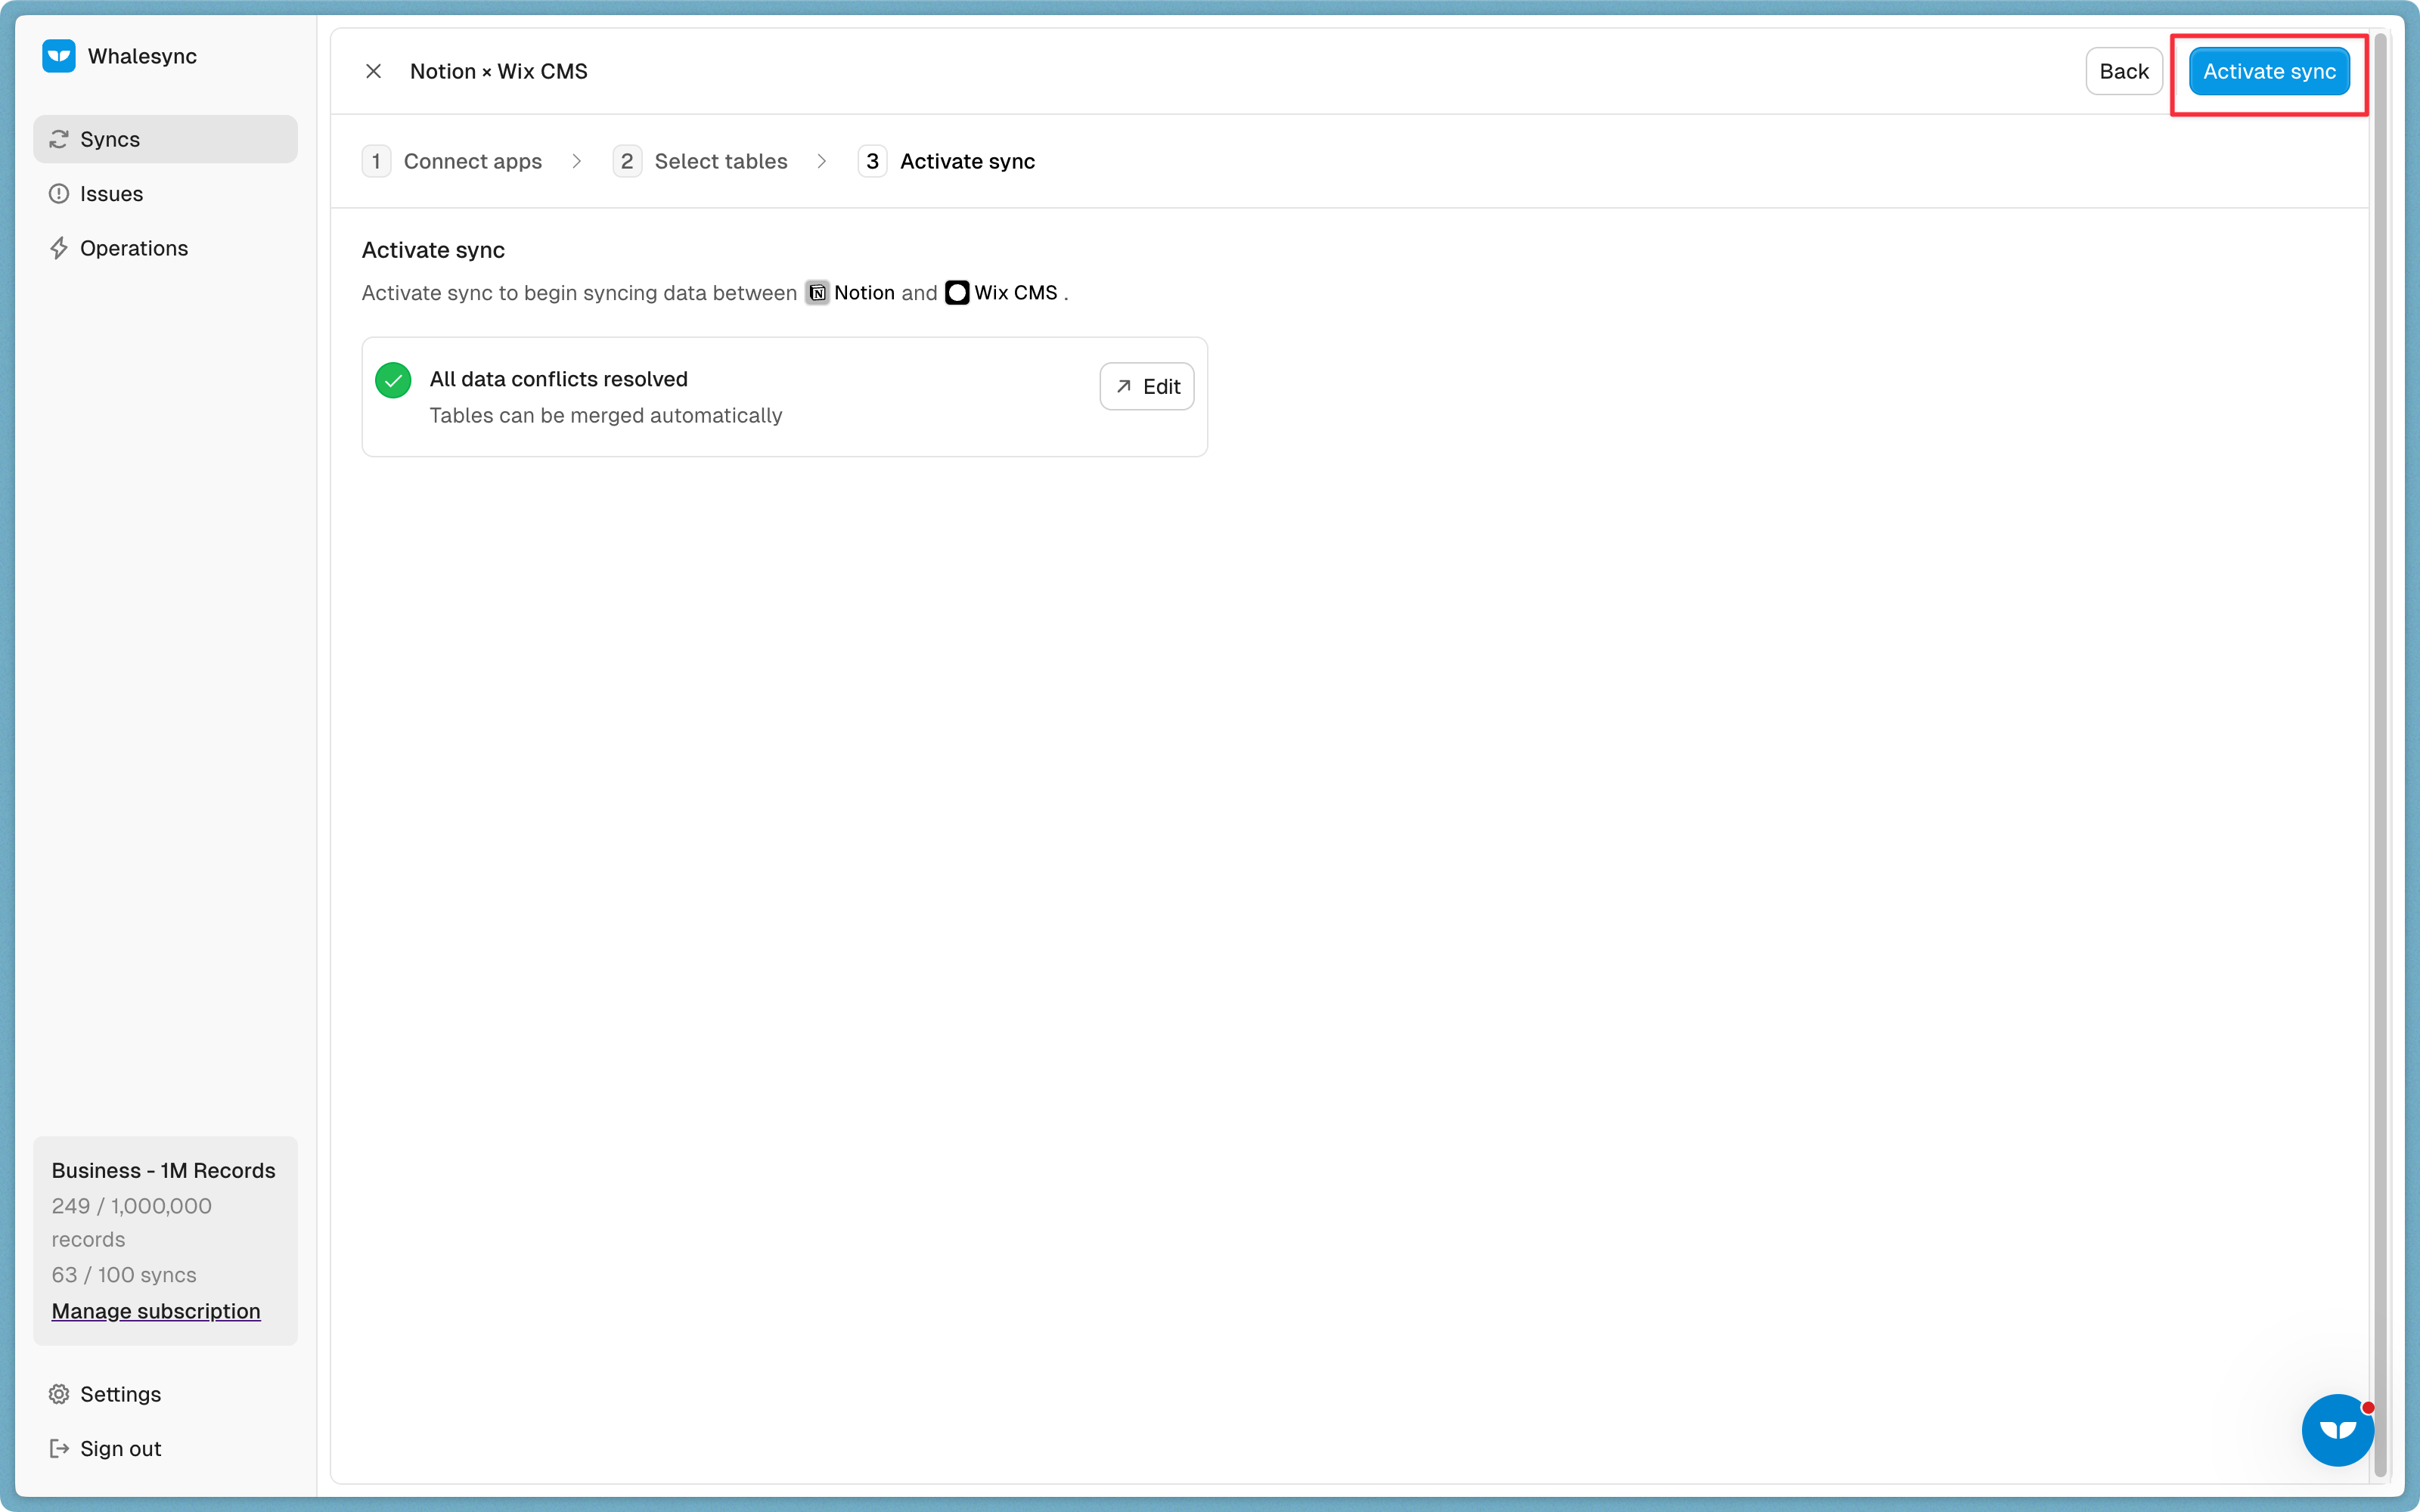
Task: Open the Manage subscription link
Action: click(156, 1311)
